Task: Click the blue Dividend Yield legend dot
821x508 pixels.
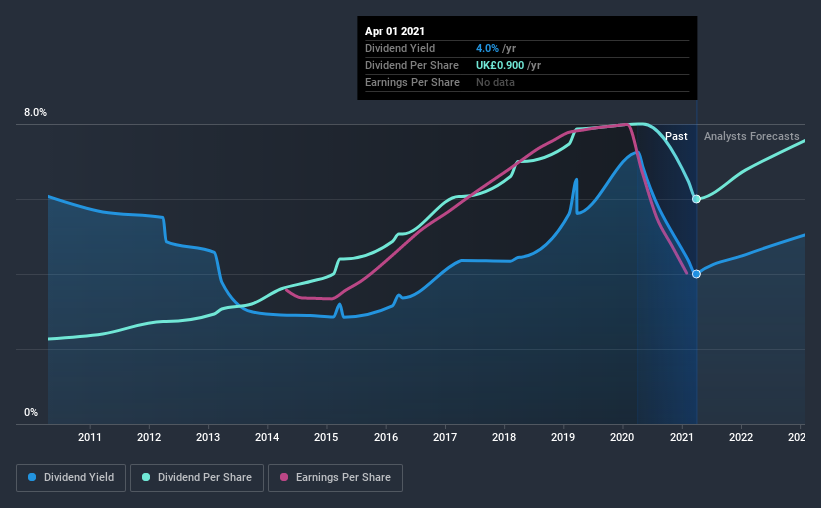Action: click(x=32, y=477)
